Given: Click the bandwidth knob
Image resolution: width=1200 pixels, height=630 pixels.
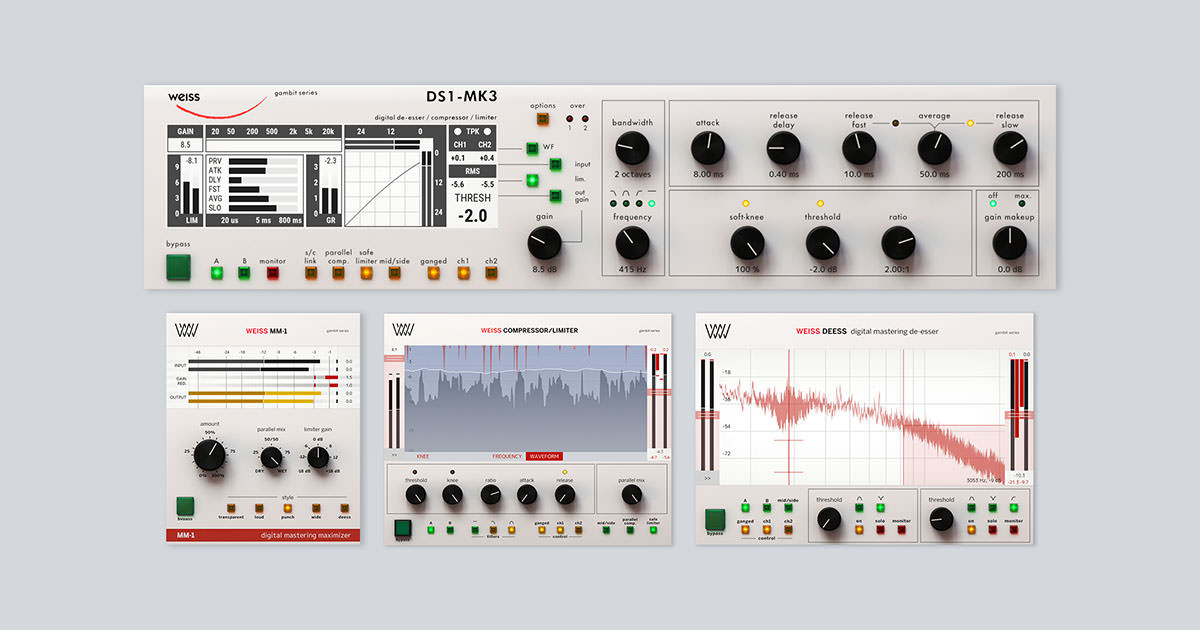Looking at the screenshot, I should click(632, 149).
